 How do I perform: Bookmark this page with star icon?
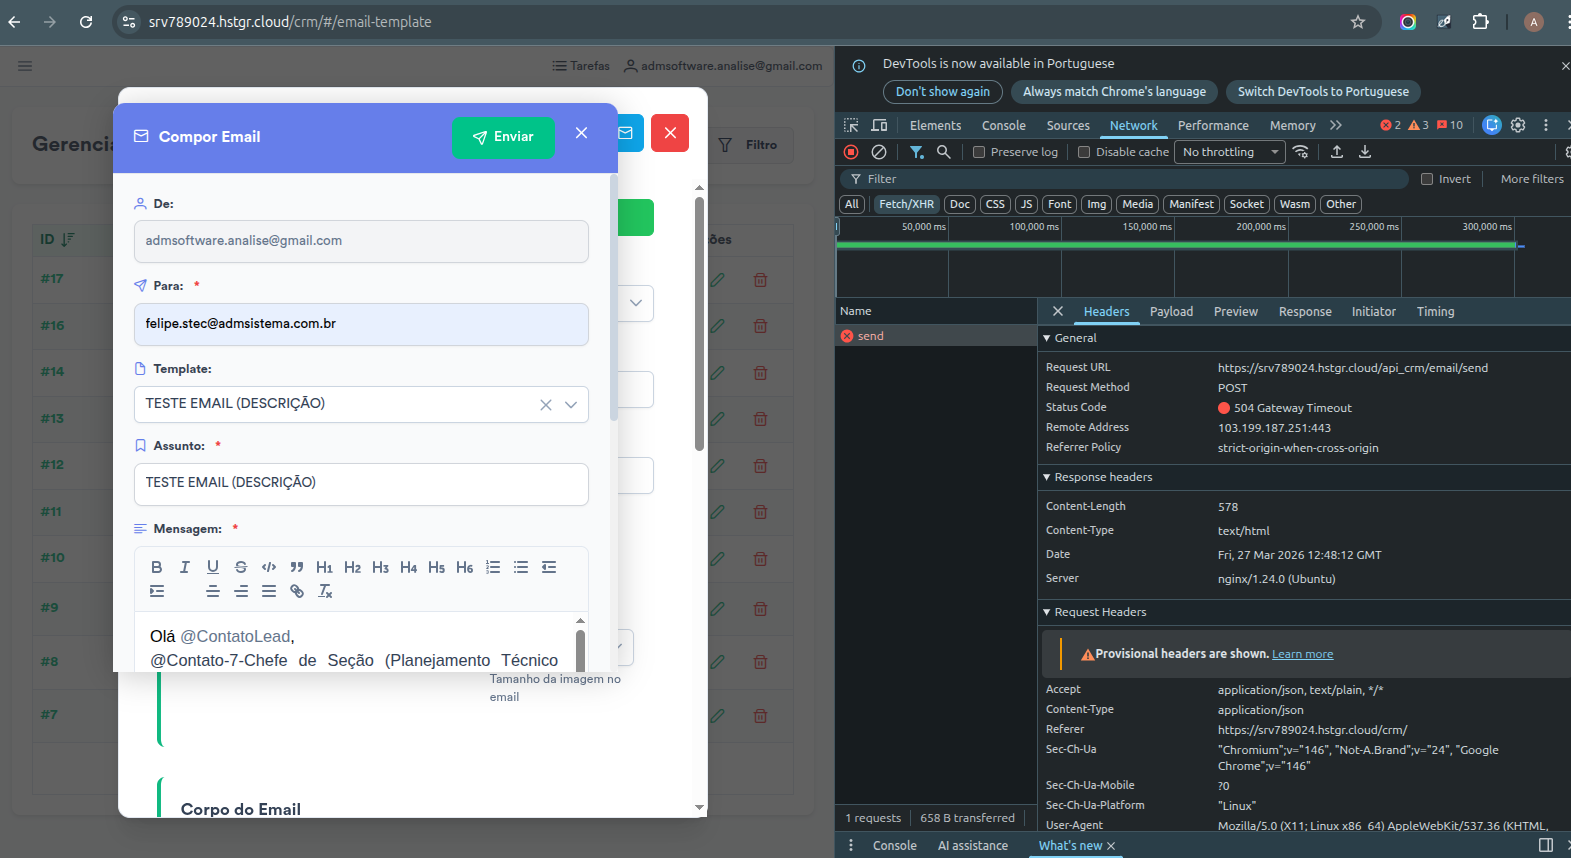click(x=1358, y=22)
